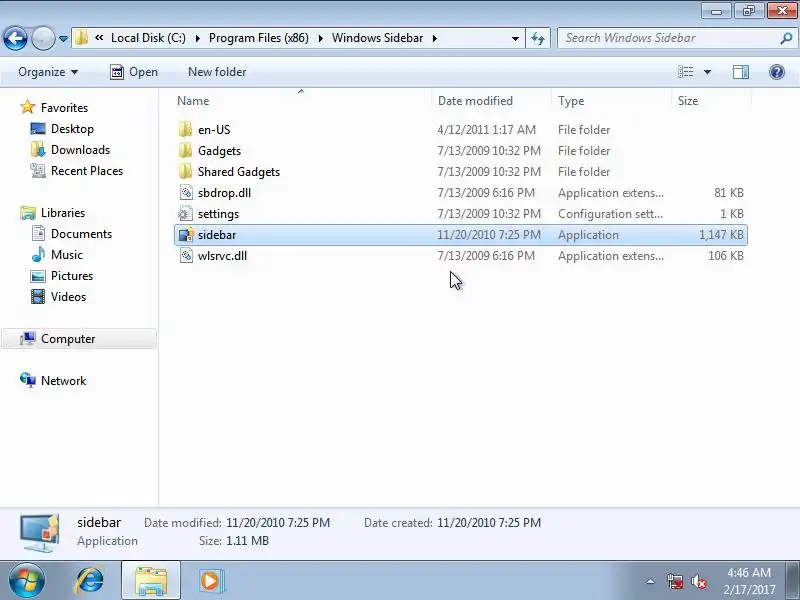This screenshot has height=600, width=800.
Task: Click Configuration sett... type of settings
Action: pos(611,214)
